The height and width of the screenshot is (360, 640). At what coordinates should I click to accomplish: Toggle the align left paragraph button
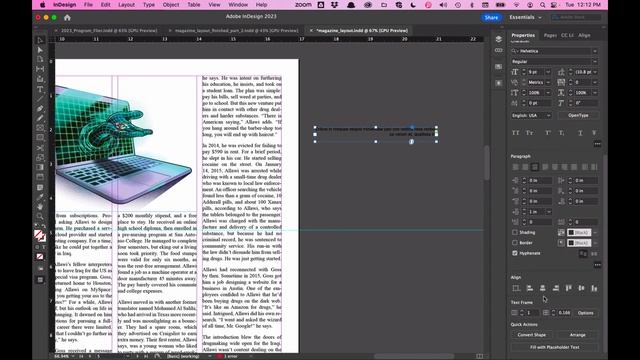pos(516,167)
